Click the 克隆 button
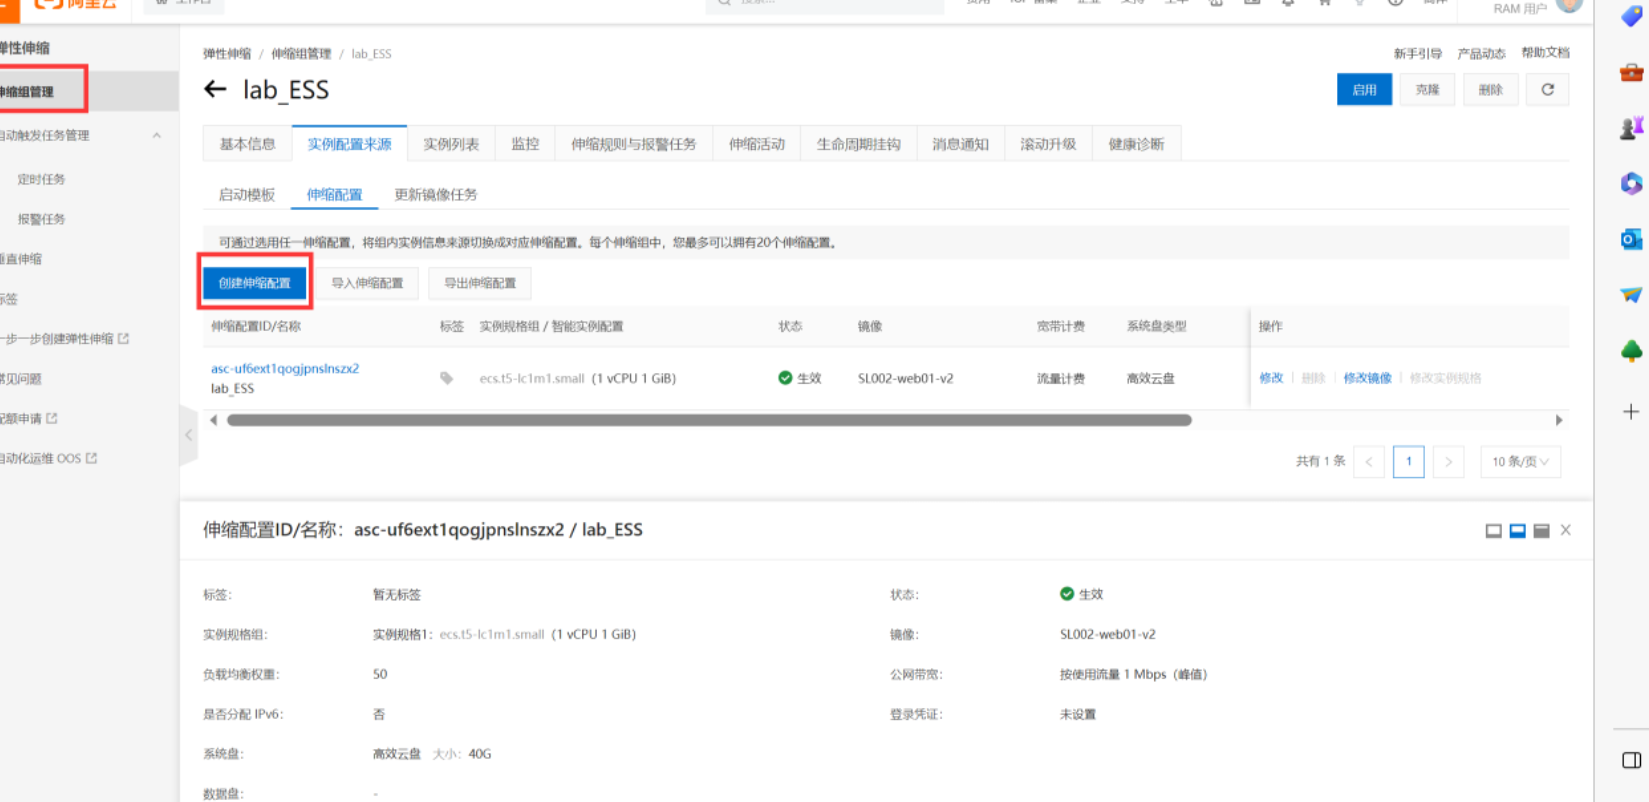This screenshot has height=802, width=1649. [1427, 90]
